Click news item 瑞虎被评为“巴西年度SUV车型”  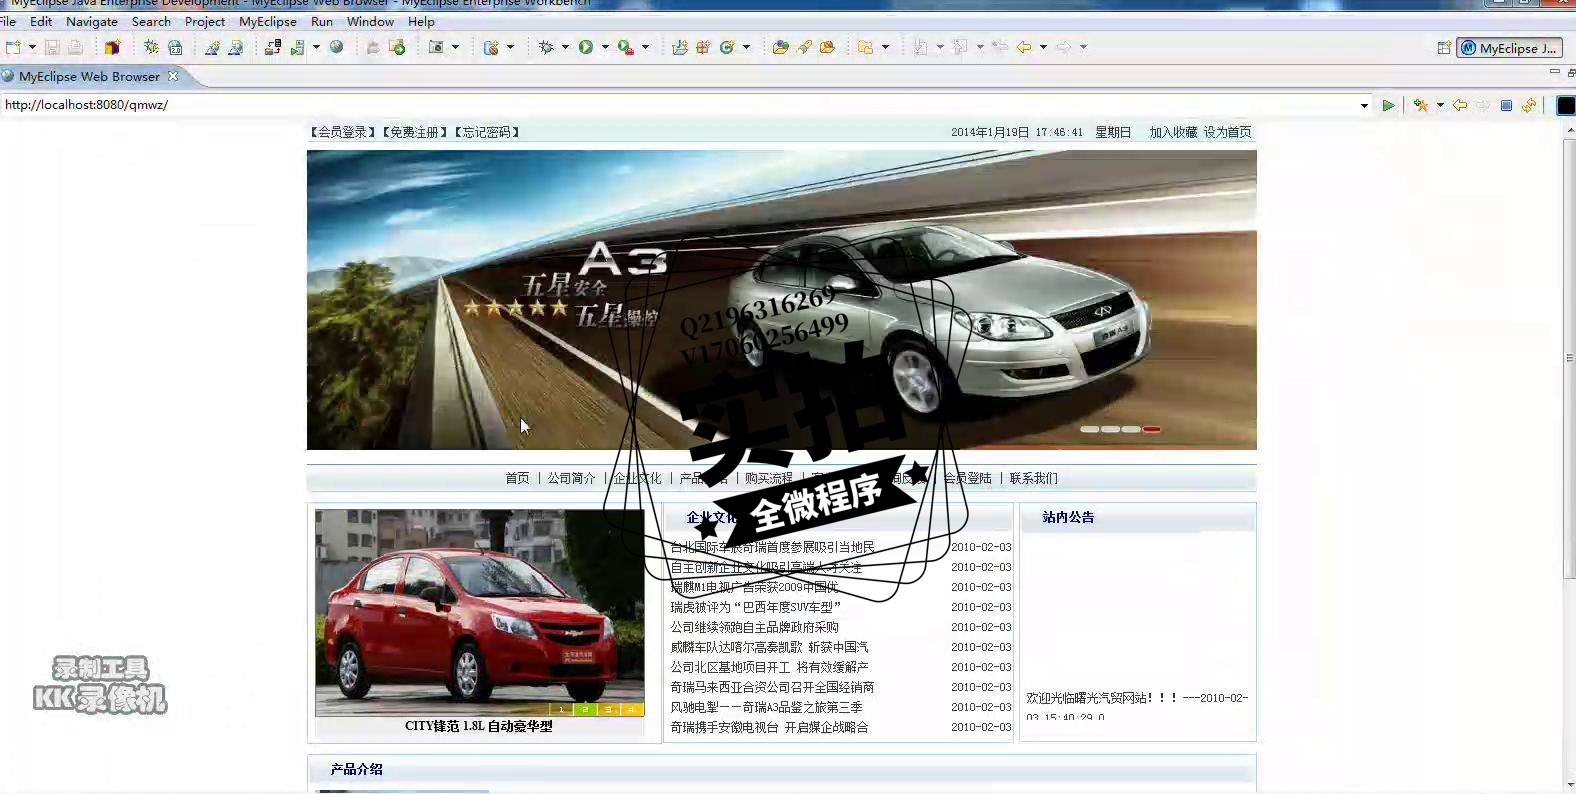756,607
